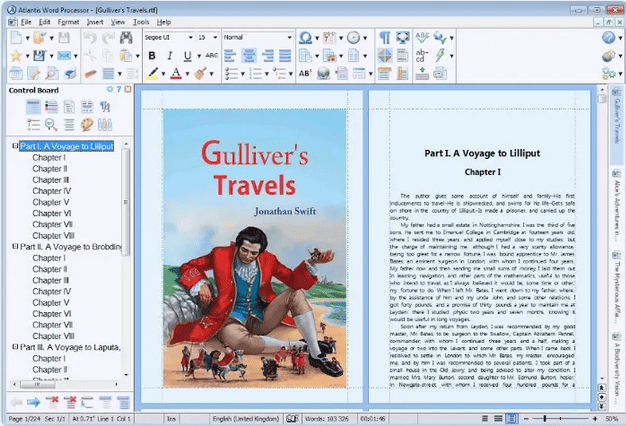Open the magnifier search panel in Control Board
626x426 pixels.
[51, 125]
